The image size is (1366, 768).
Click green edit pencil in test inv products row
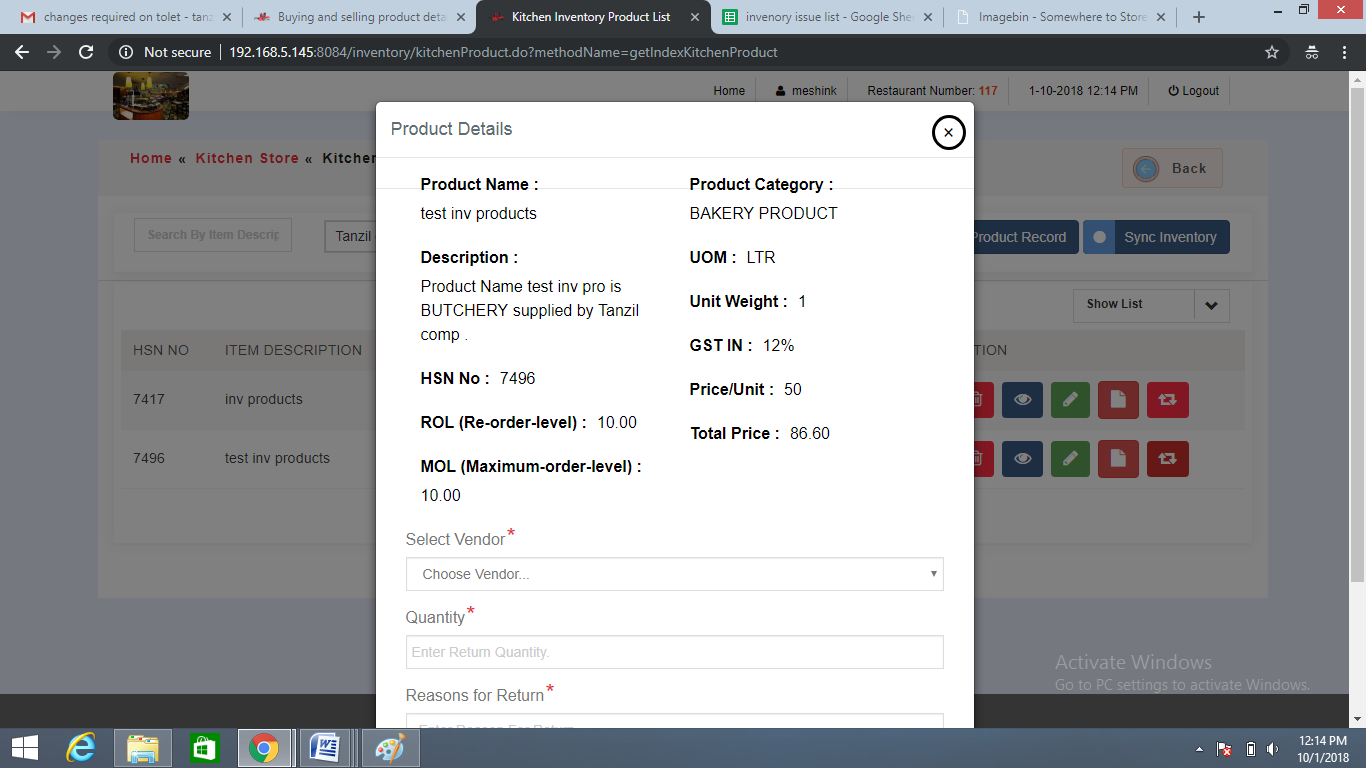(x=1070, y=459)
